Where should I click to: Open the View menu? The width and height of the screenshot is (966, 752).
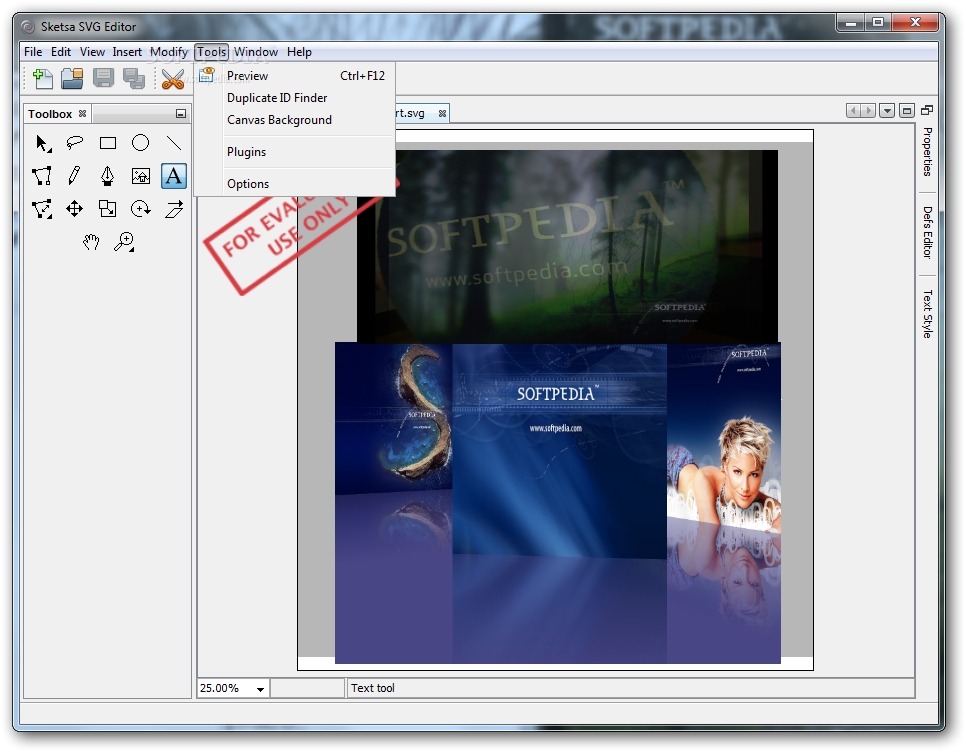pos(92,52)
